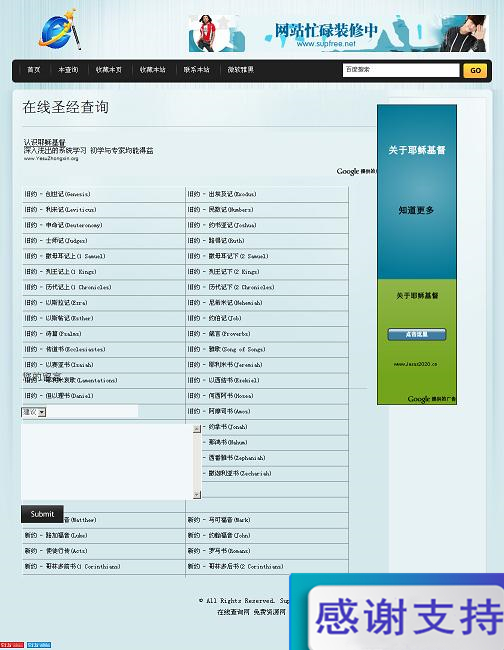The image size is (504, 650).
Task: Open the 首页 home menu item
Action: (34, 70)
